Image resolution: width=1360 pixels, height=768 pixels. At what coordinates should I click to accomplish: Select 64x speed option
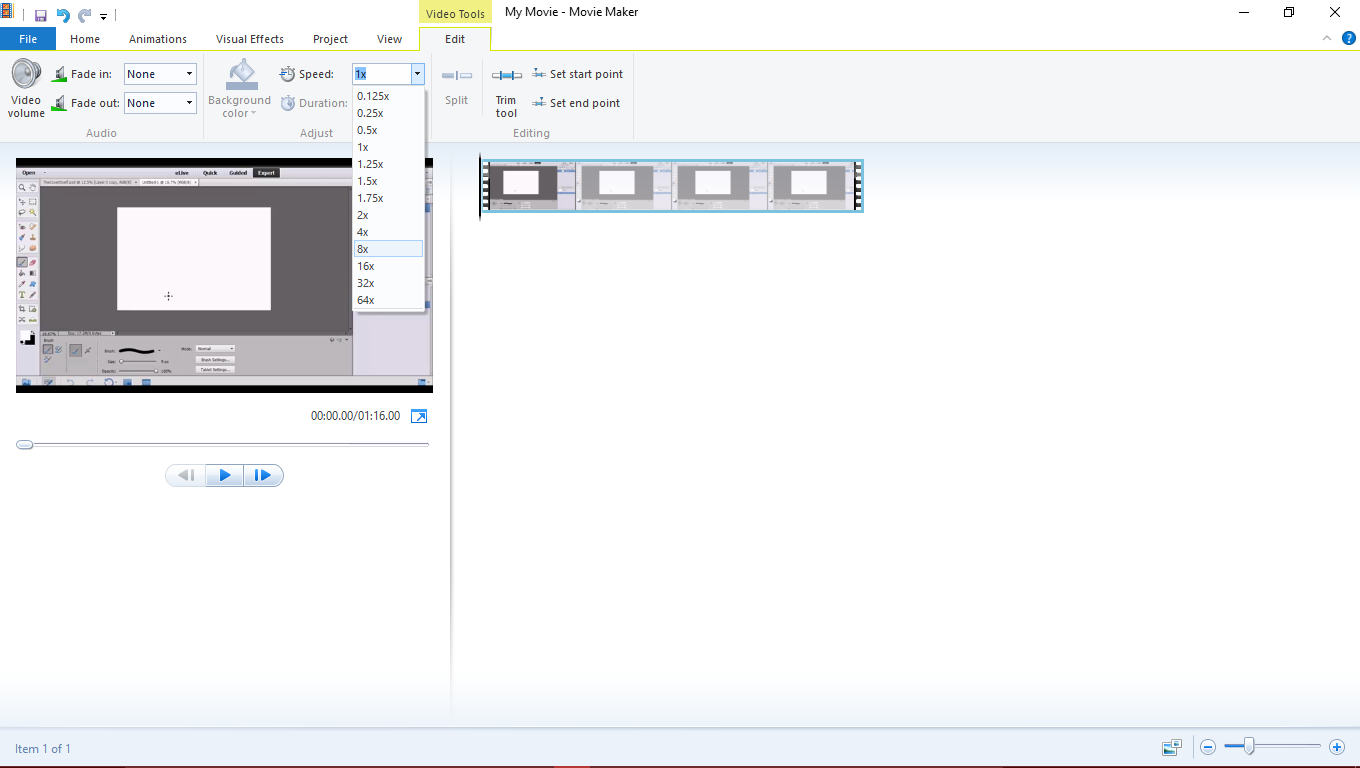tap(388, 300)
